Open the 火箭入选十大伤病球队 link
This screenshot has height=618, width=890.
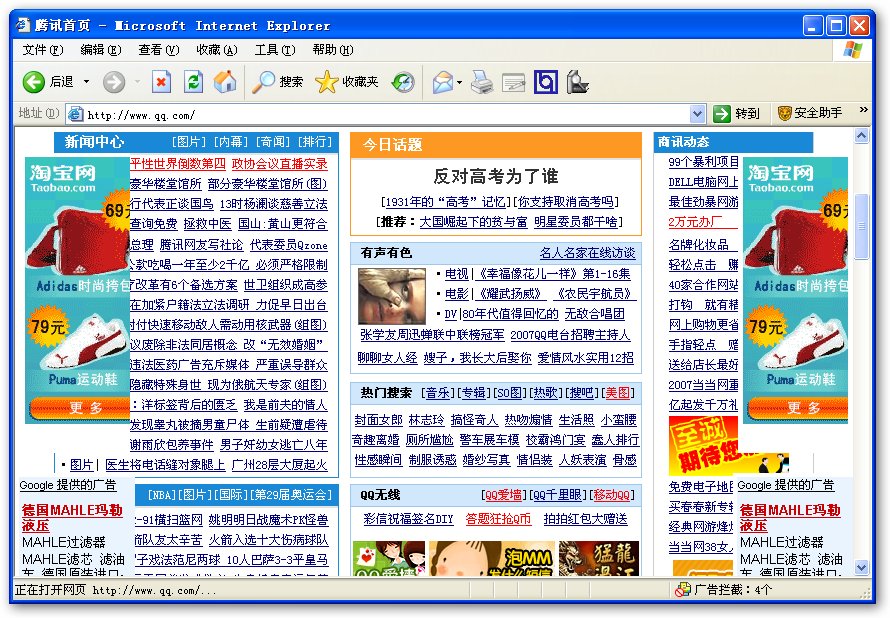coord(268,540)
